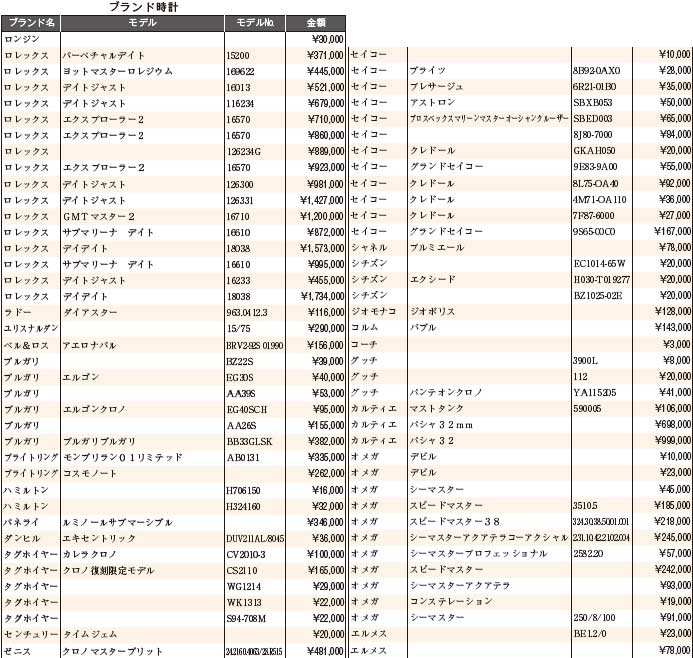
Task: Click model number BB33GLSK
Action: [x=249, y=441]
